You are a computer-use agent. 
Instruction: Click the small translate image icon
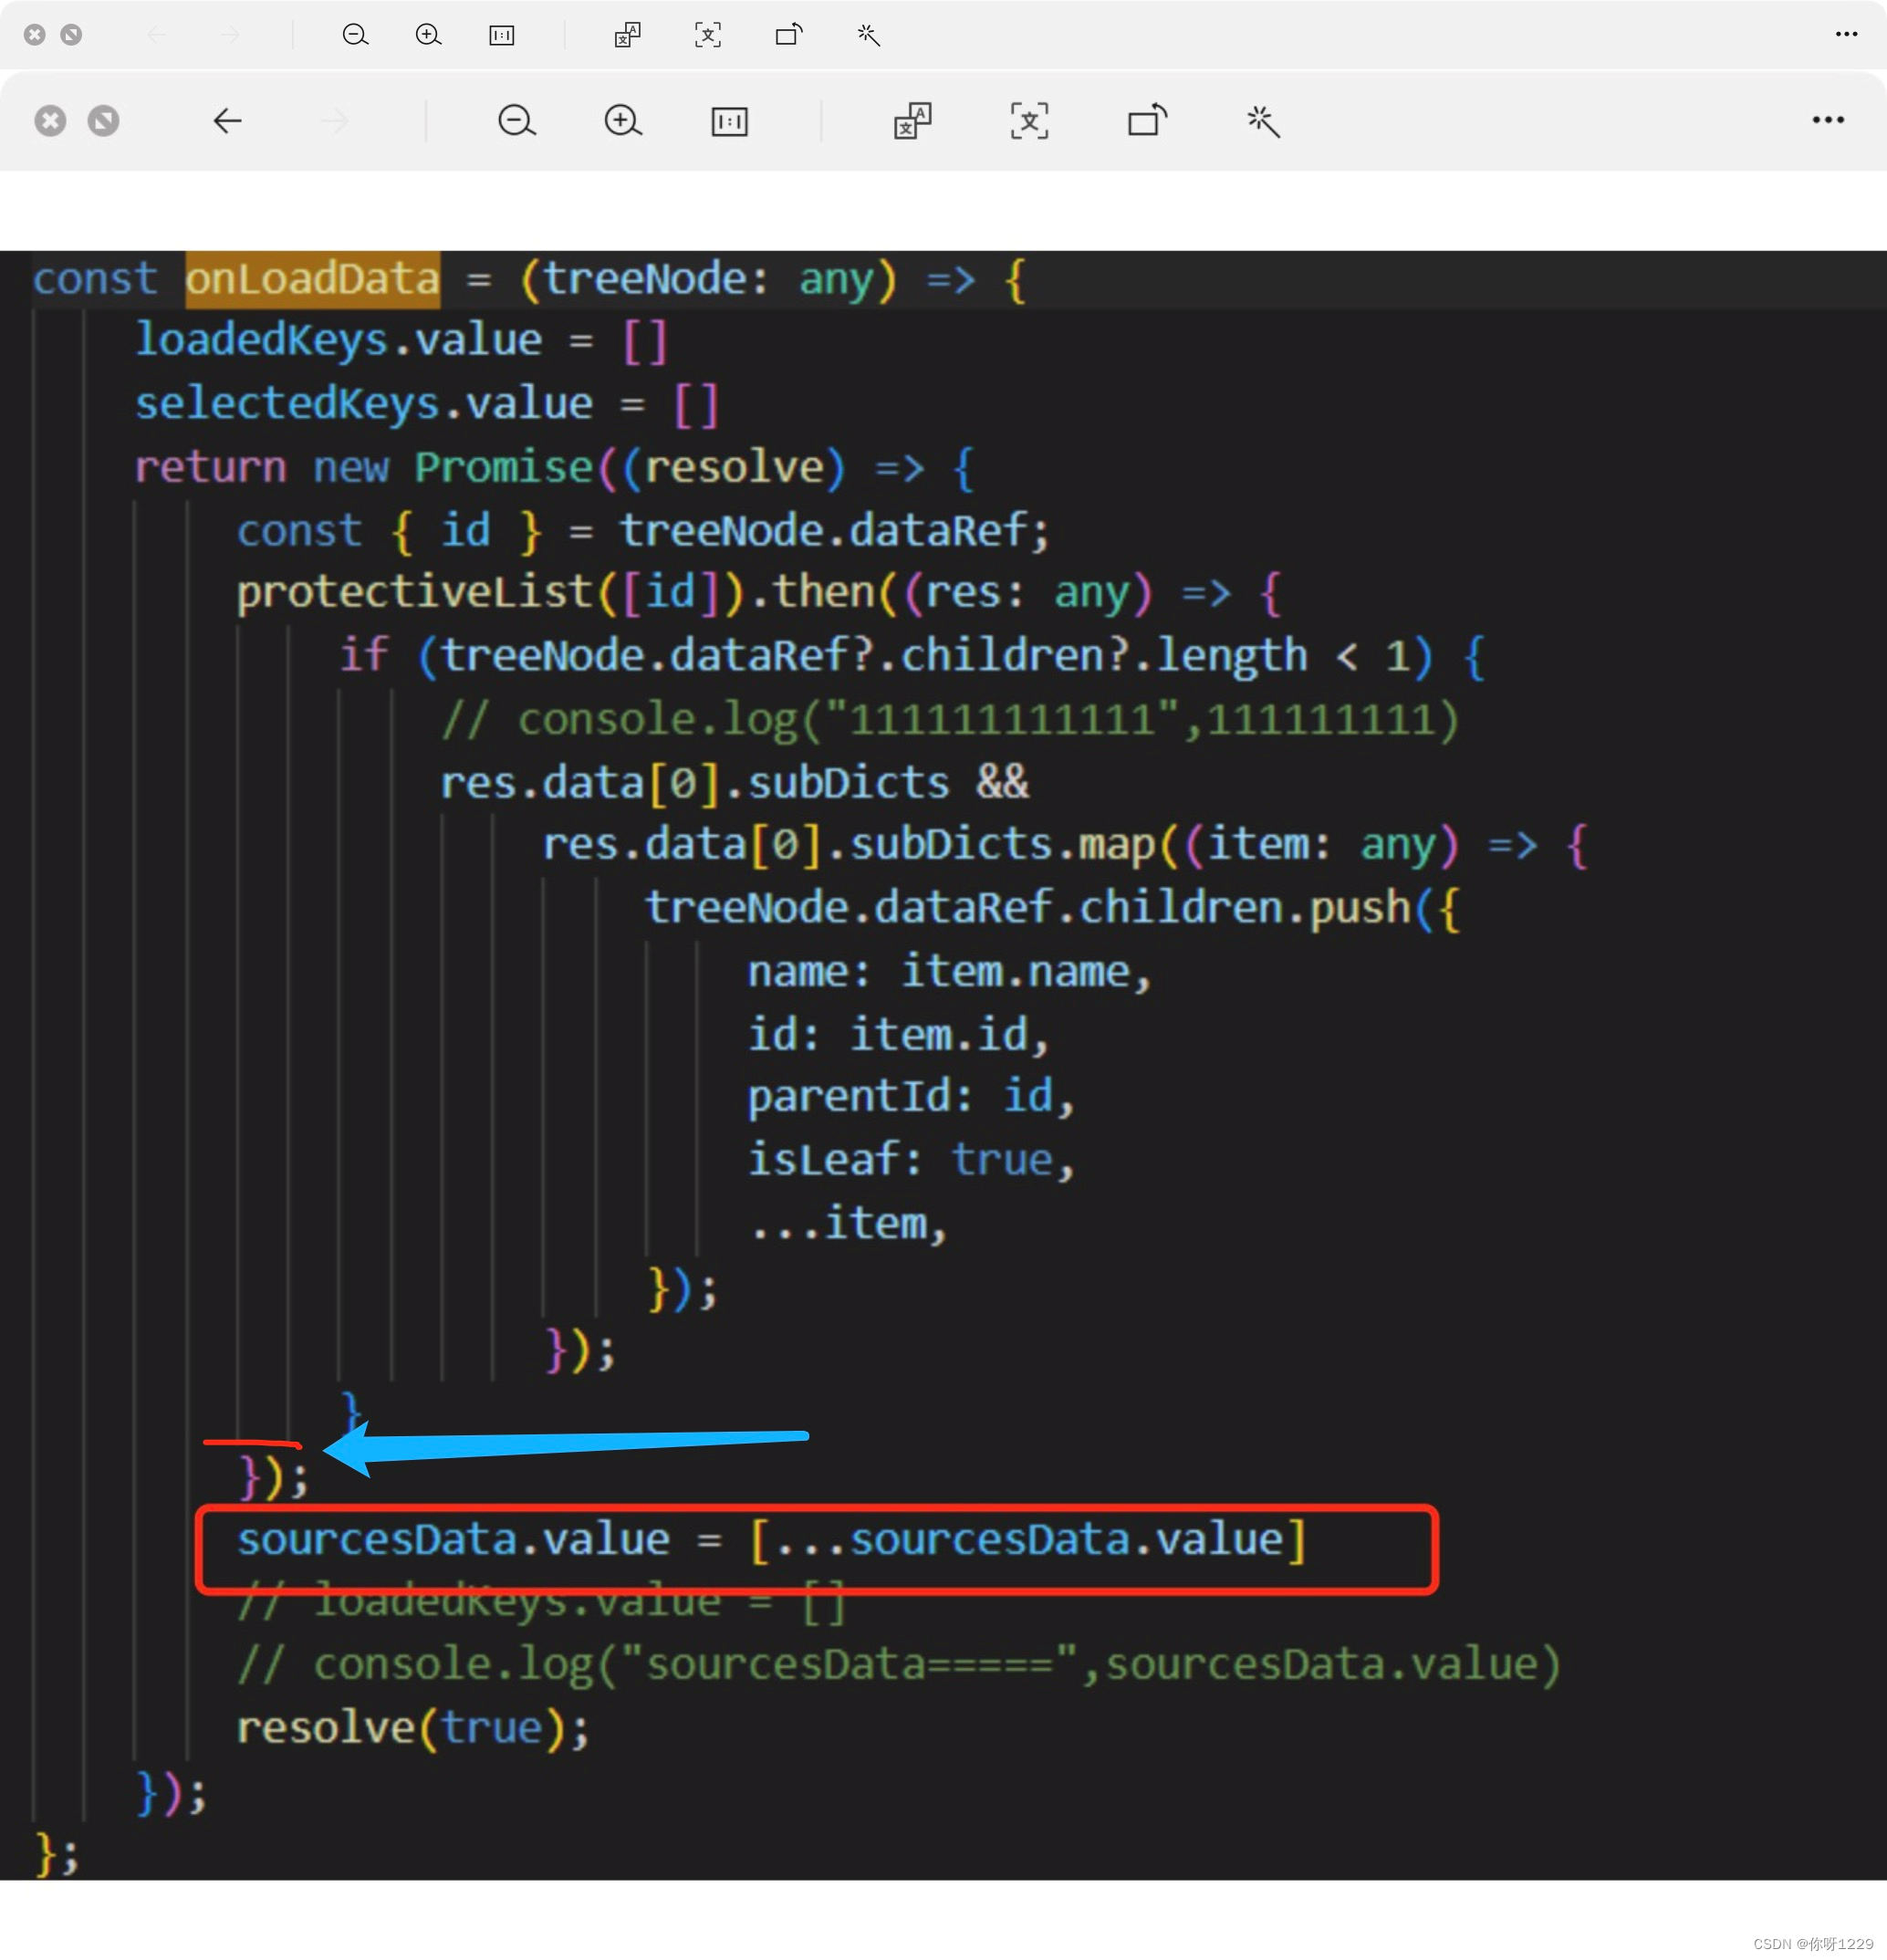pos(627,35)
